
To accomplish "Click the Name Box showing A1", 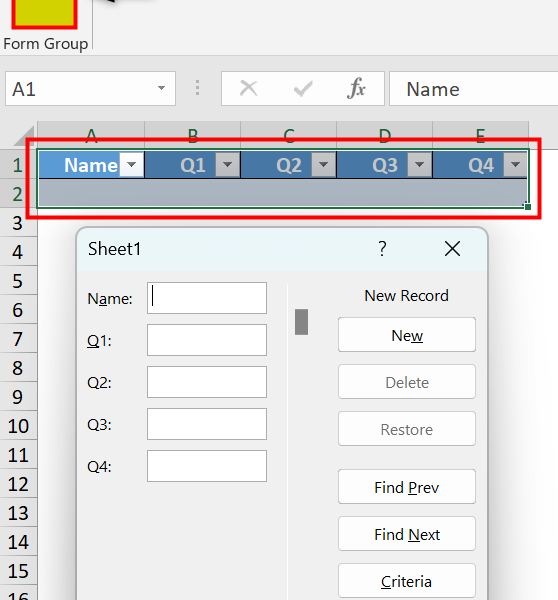I will pos(90,89).
